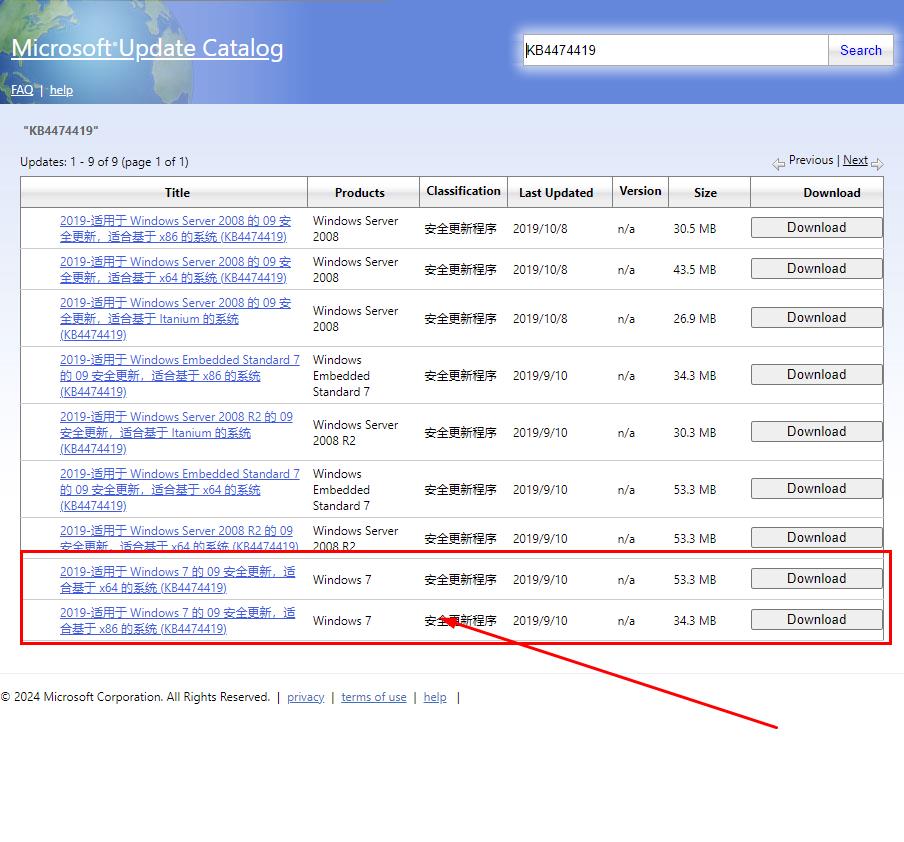
Task: Open the privacy link in footer
Action: click(306, 697)
